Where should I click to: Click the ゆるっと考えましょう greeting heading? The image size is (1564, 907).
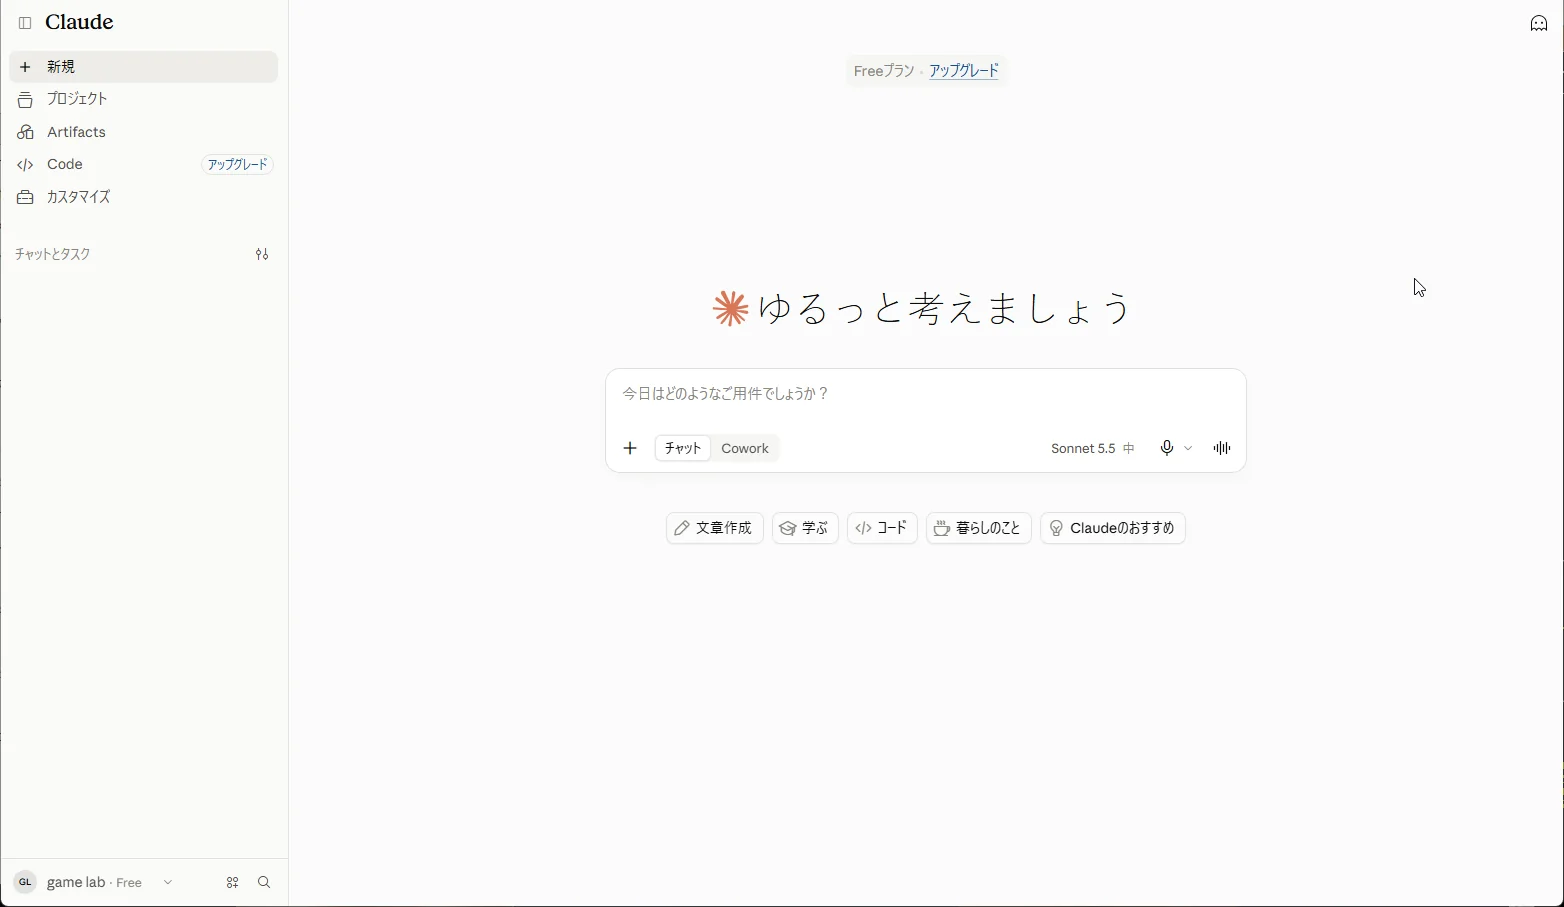[x=944, y=308]
